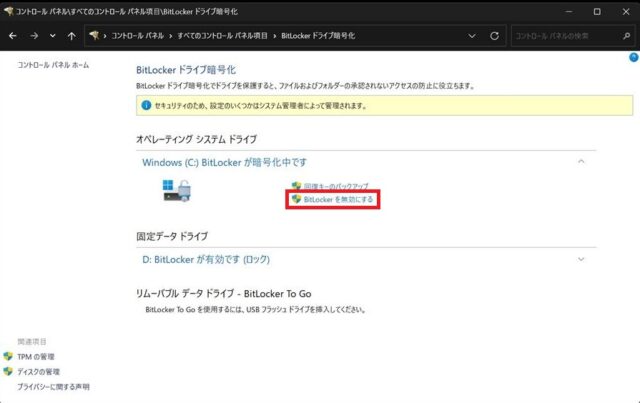Collapse the Windows (C:) drive section
This screenshot has height=403, width=640.
tap(581, 162)
